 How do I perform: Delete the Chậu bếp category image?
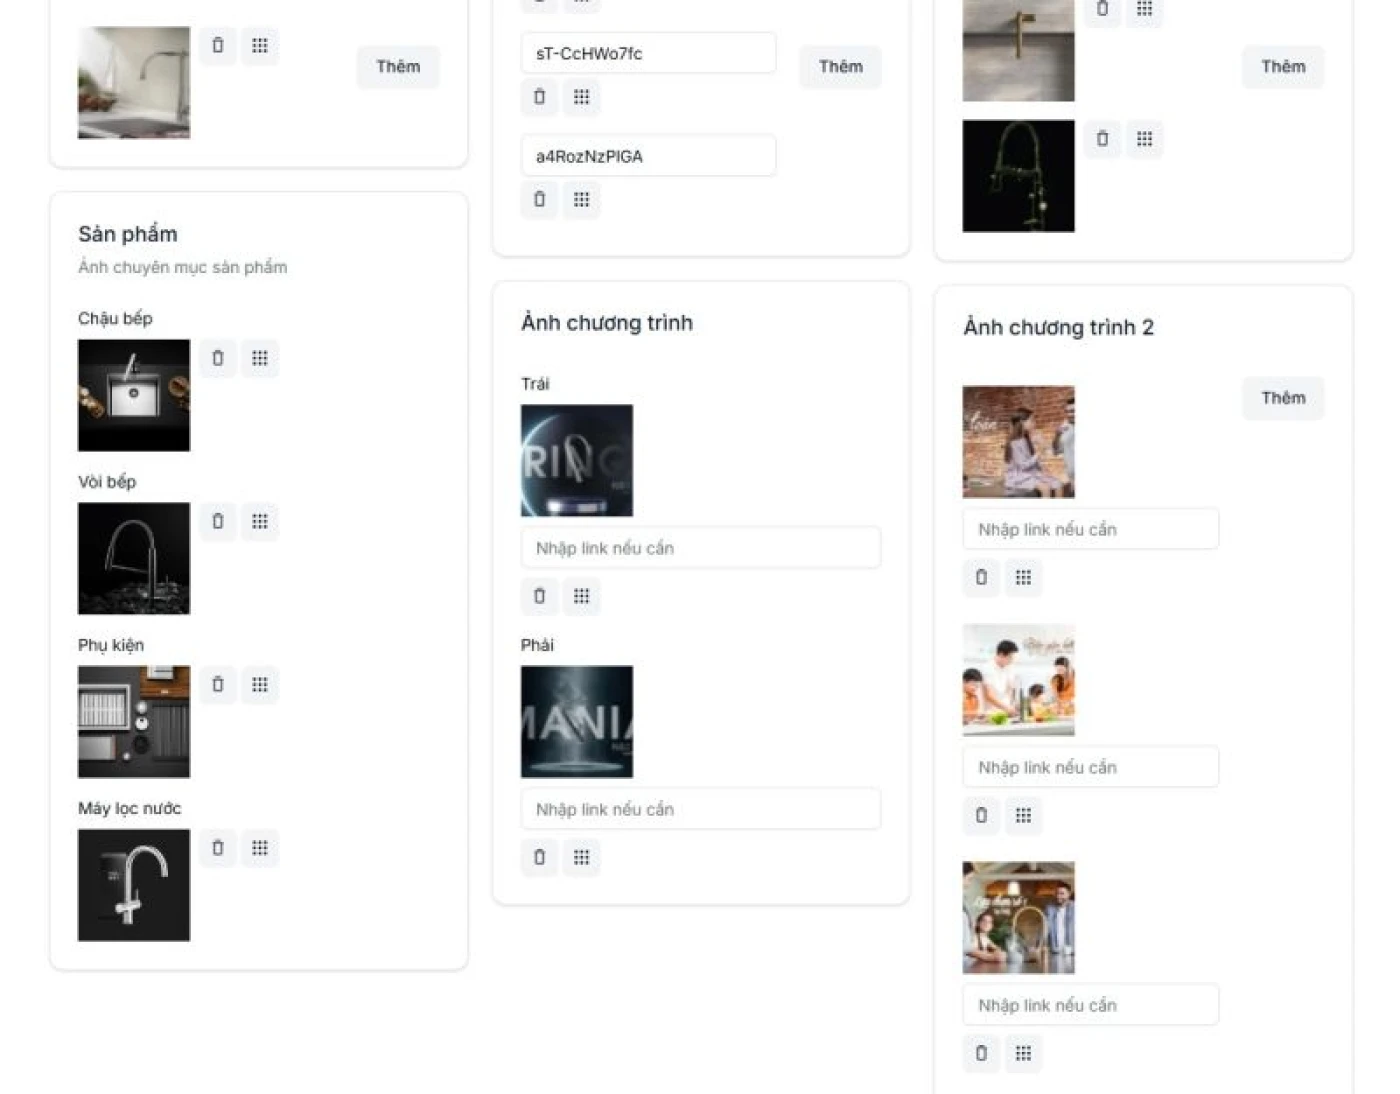(218, 358)
